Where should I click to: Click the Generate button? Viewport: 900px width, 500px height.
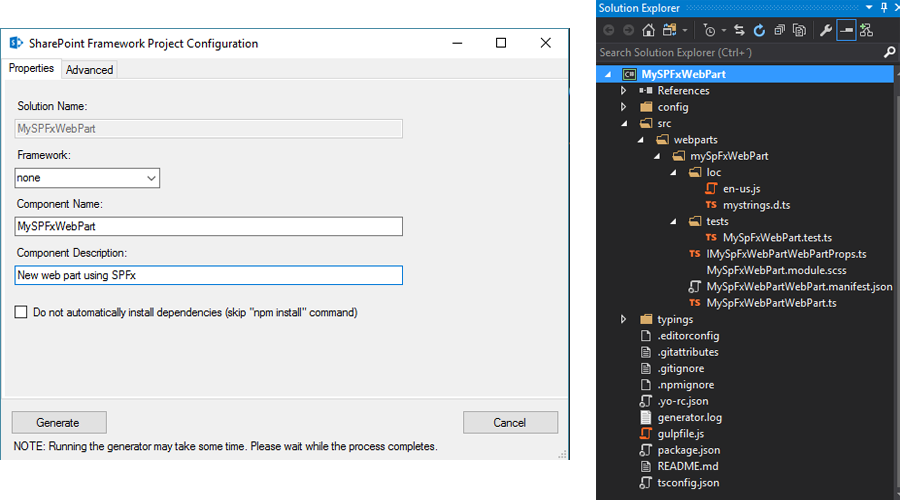coord(59,423)
